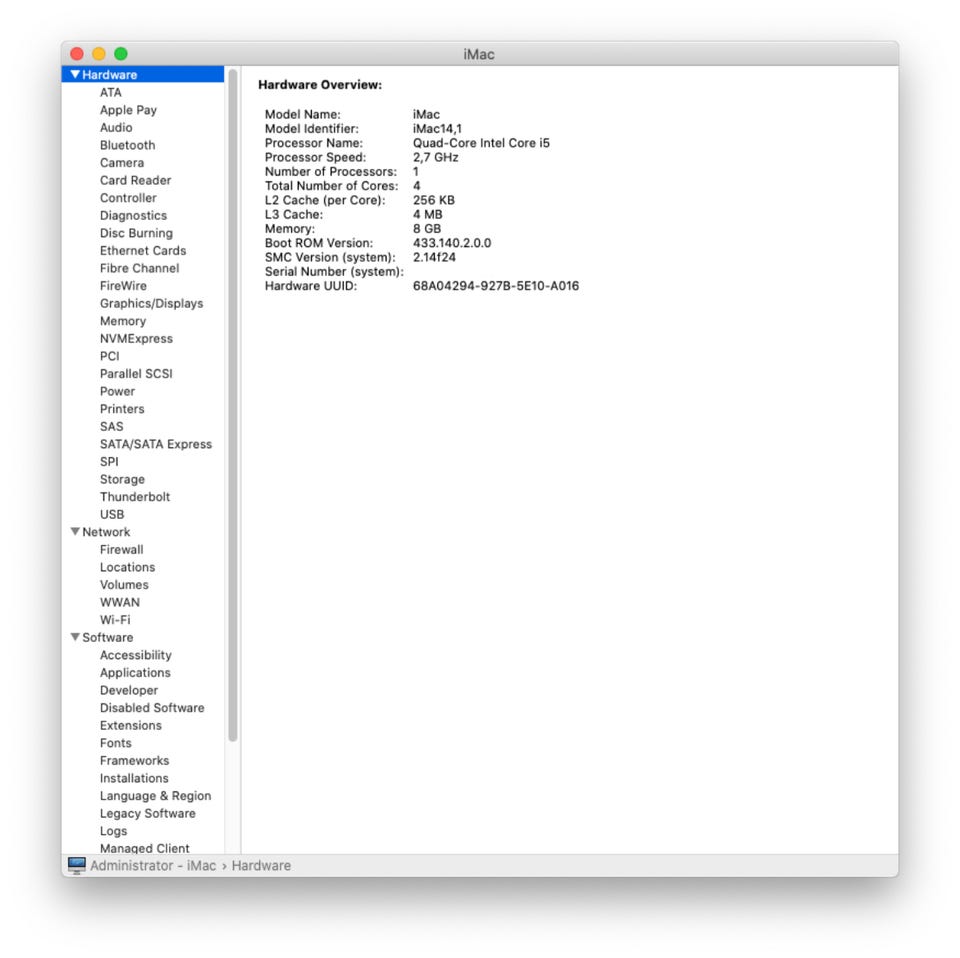Select Parallel SCSI
This screenshot has width=960, height=958.
click(136, 374)
